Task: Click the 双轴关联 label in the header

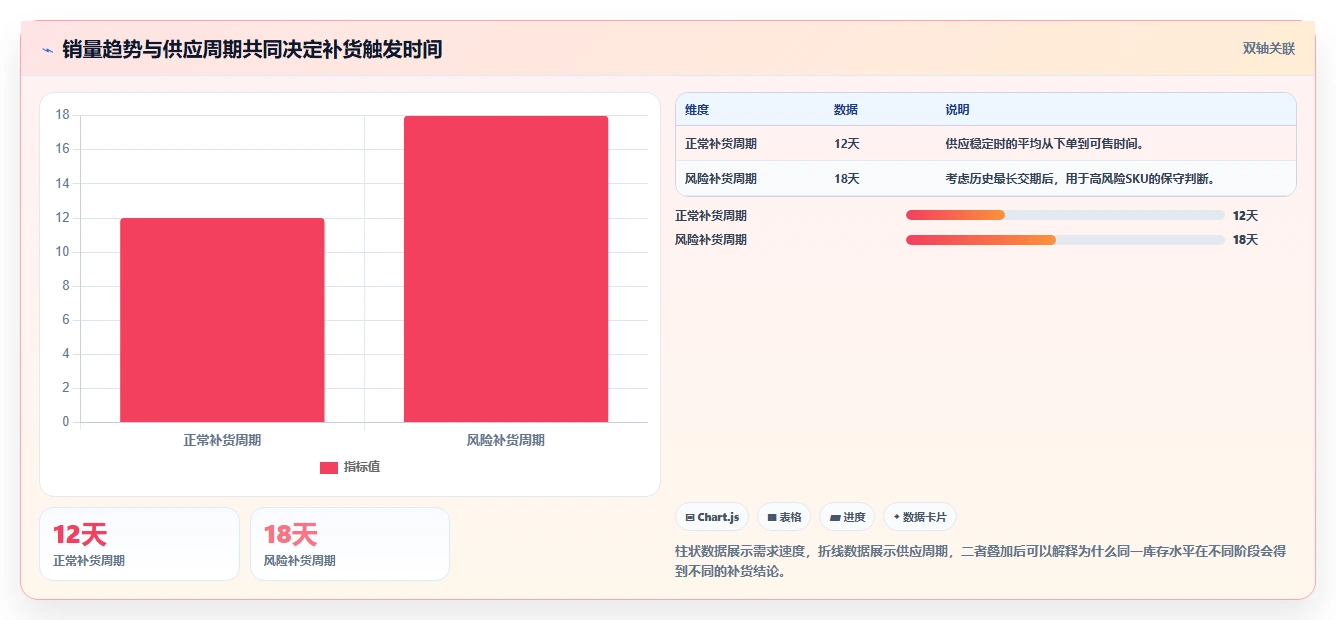Action: click(x=1268, y=49)
